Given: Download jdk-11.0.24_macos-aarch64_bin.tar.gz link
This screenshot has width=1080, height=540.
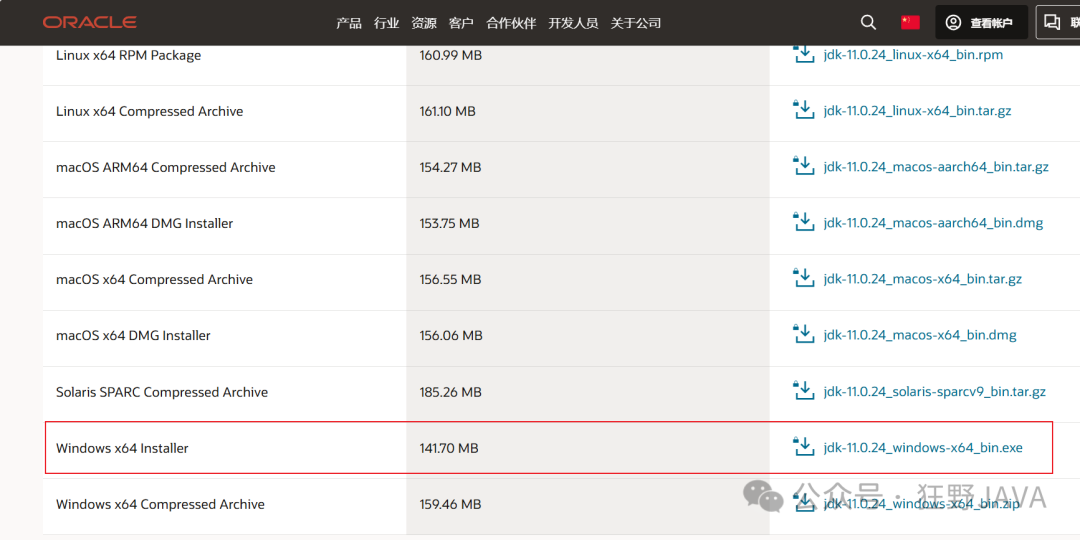Looking at the screenshot, I should click(x=936, y=167).
